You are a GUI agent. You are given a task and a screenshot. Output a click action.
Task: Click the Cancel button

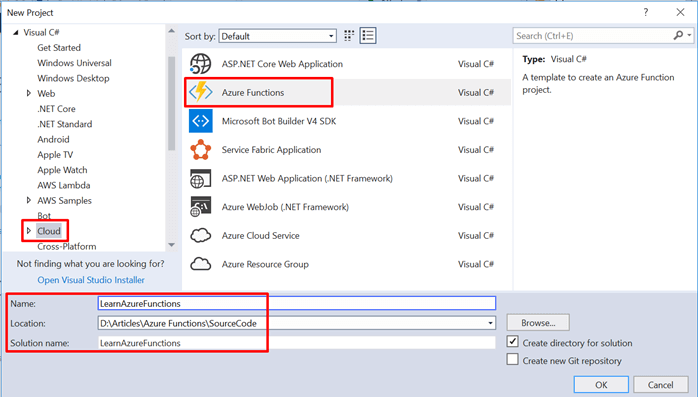coord(661,385)
